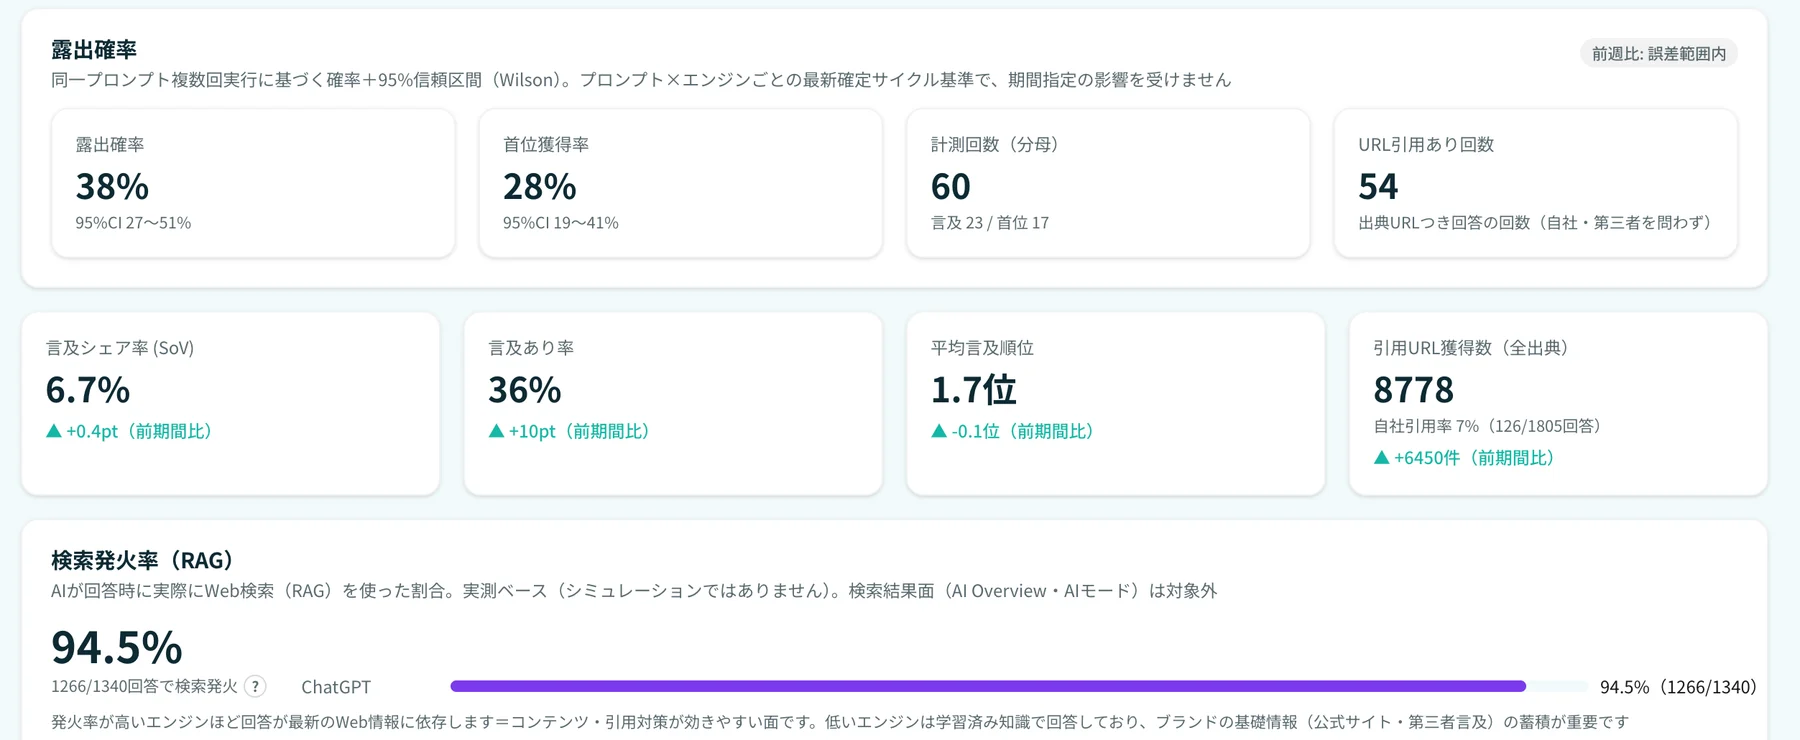Screen dimensions: 1800x740
Task: Click the 94.5%(1266/1340) bar label
Action: [x=1679, y=687]
